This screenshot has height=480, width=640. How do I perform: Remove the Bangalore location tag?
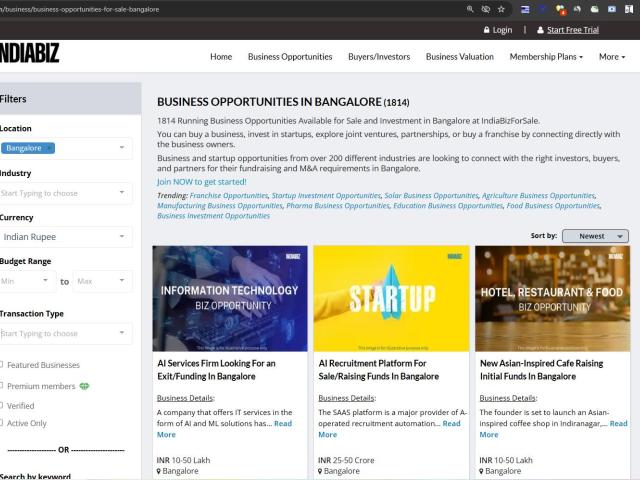pyautogui.click(x=50, y=148)
